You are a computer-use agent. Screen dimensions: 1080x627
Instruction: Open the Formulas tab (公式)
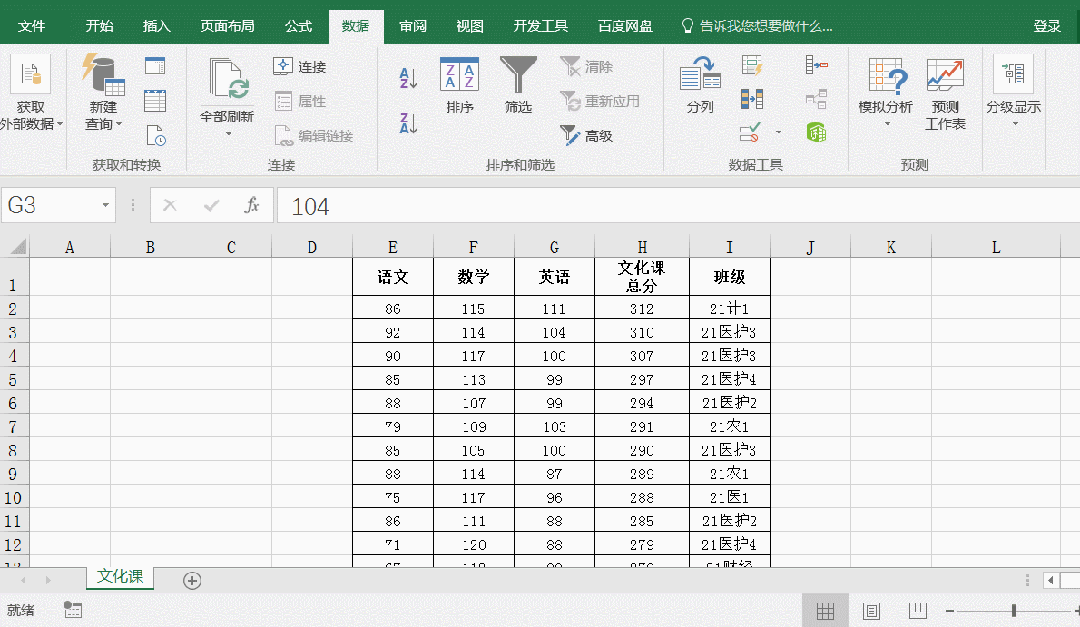pos(298,26)
